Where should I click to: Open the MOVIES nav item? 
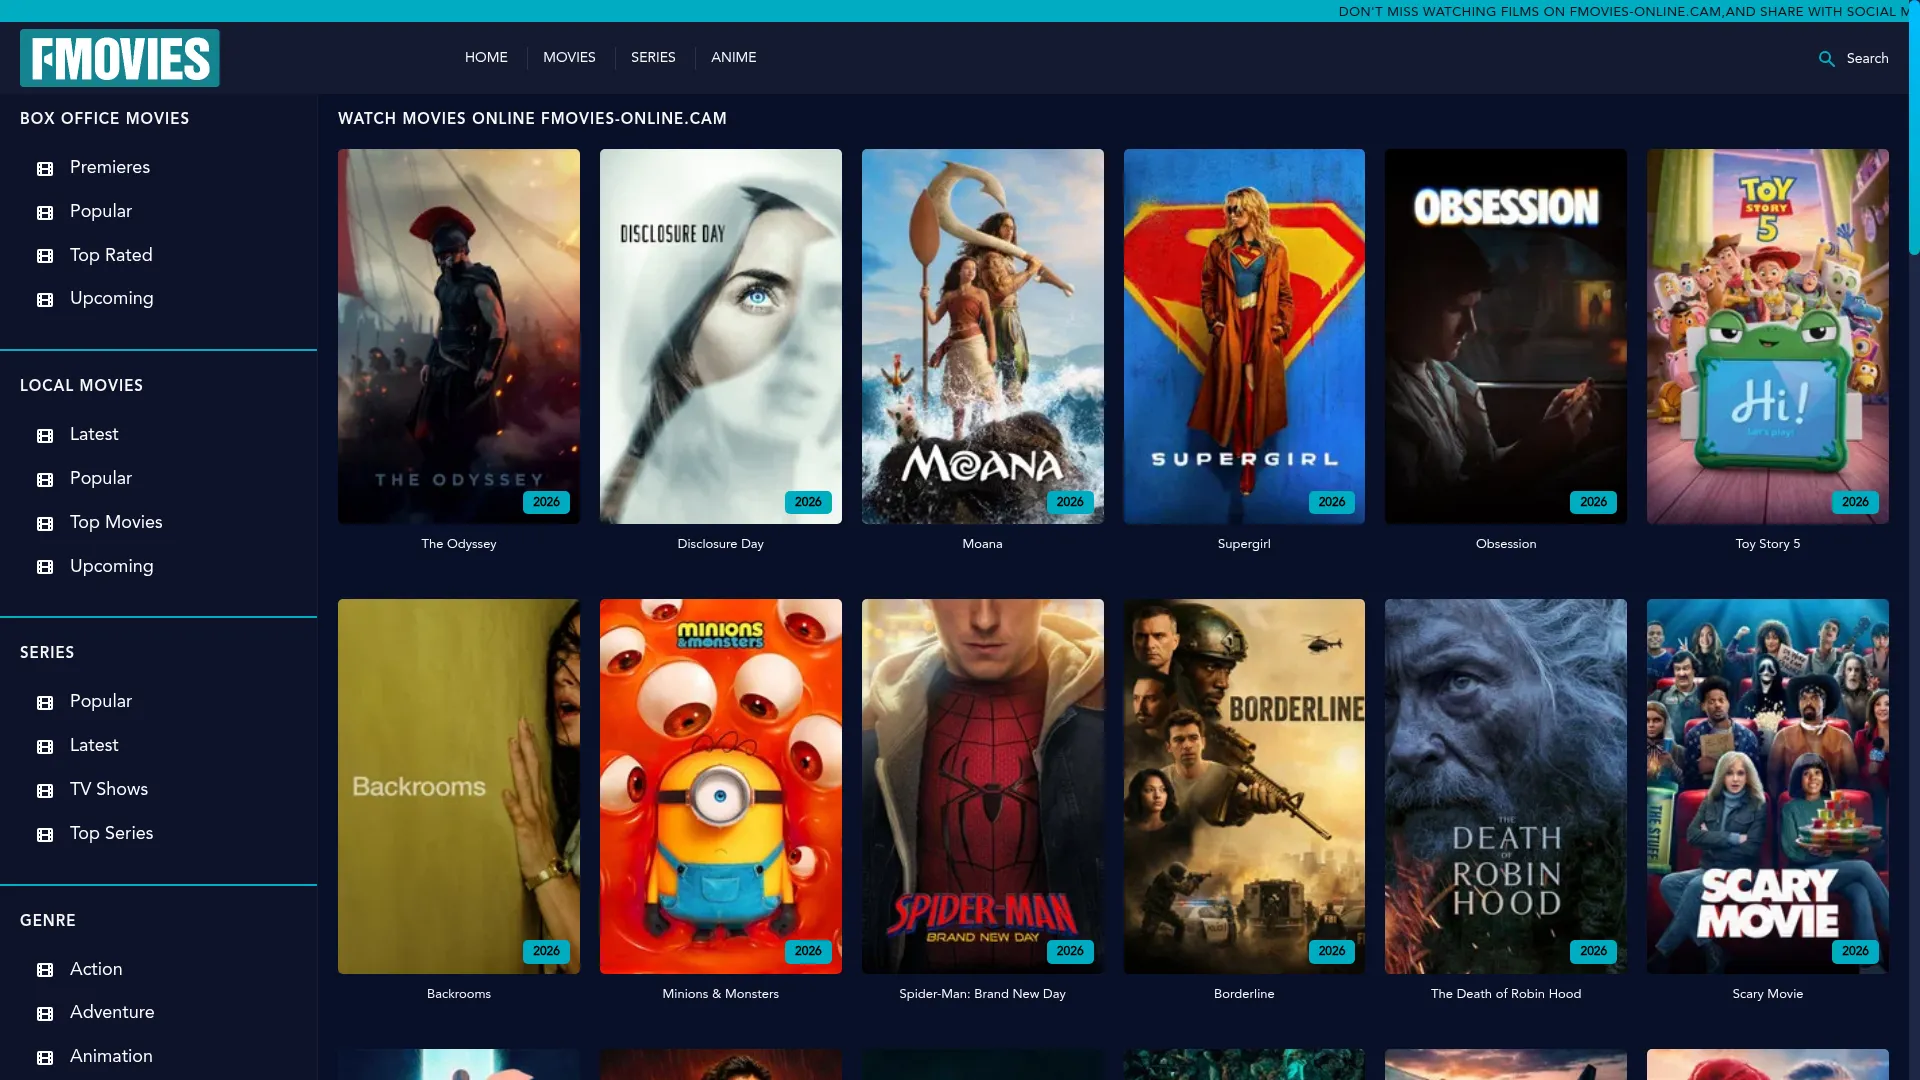(x=569, y=57)
